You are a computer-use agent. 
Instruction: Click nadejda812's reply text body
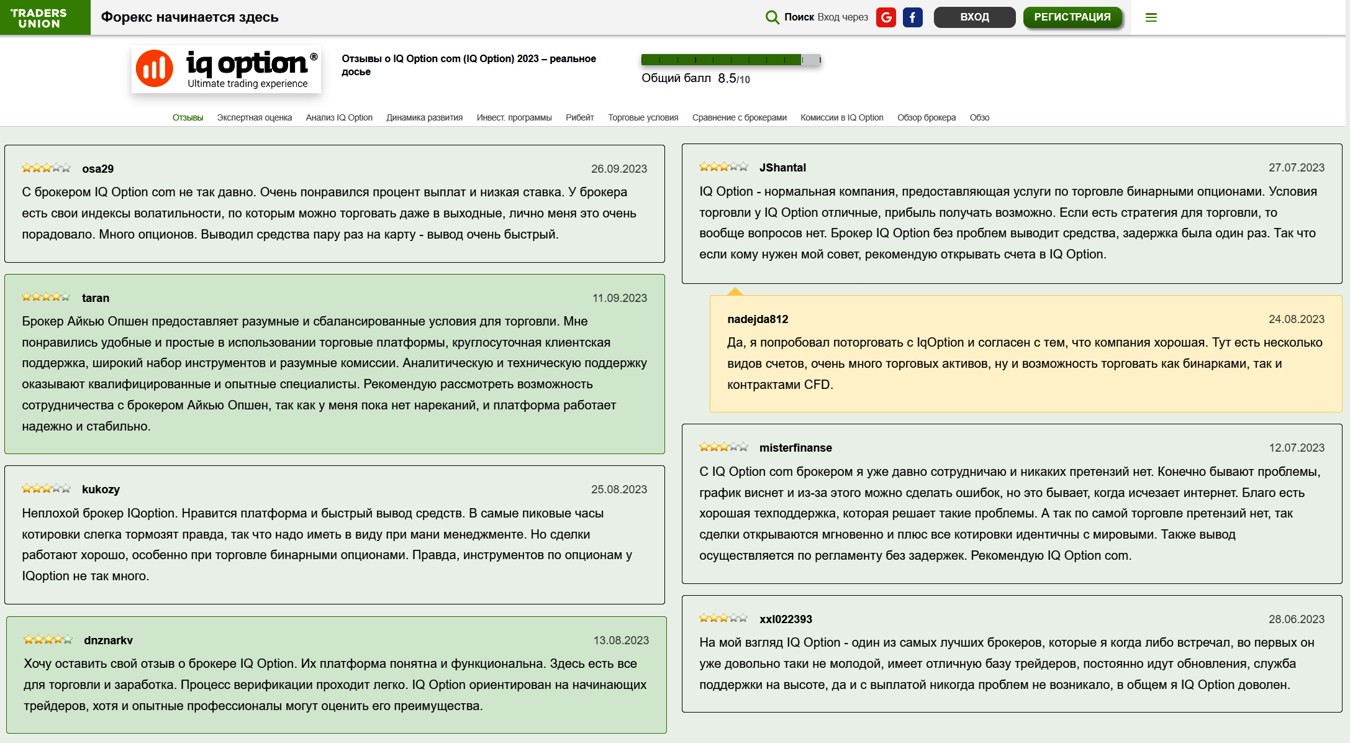[1025, 363]
